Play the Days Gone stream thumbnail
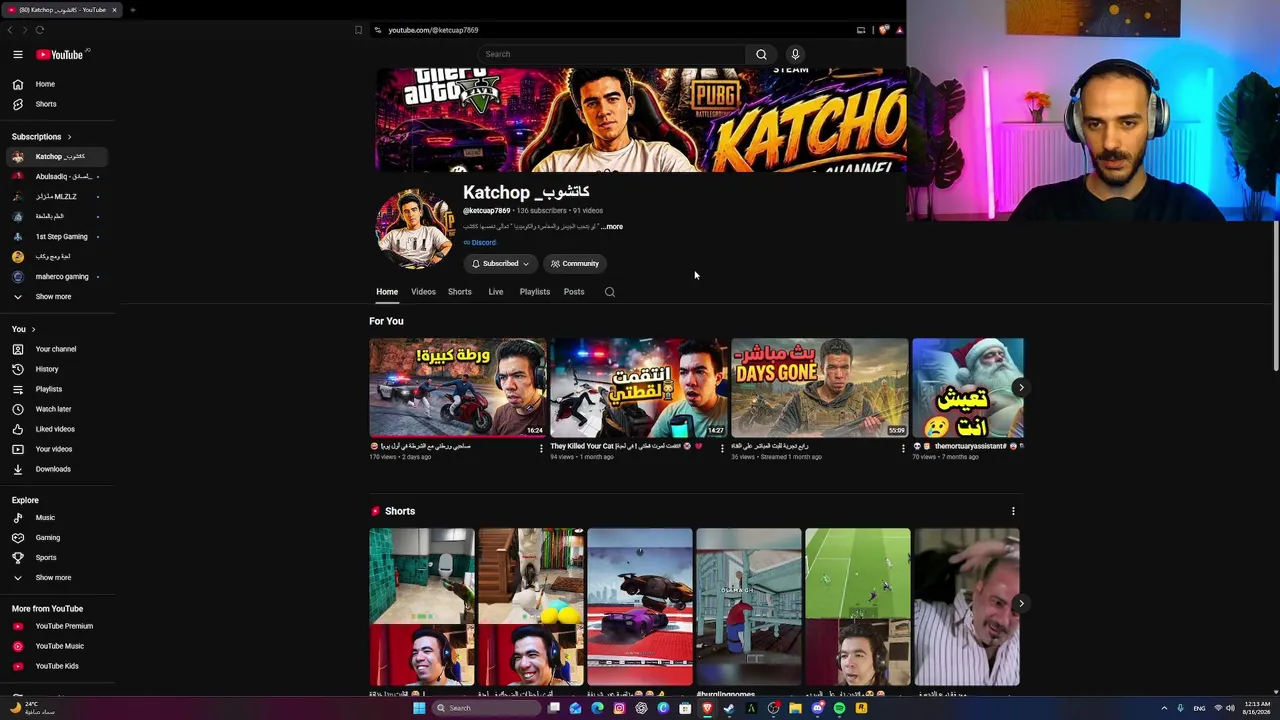 pos(820,388)
